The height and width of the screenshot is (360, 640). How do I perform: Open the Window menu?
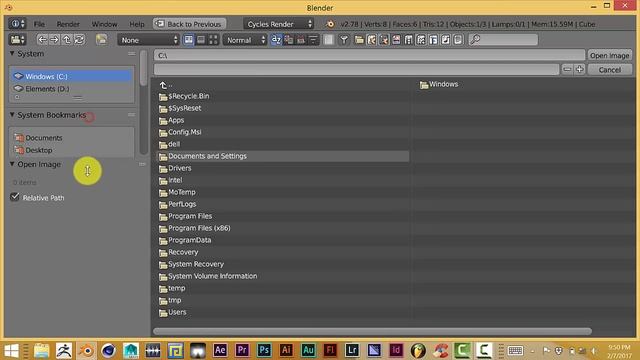tap(104, 24)
